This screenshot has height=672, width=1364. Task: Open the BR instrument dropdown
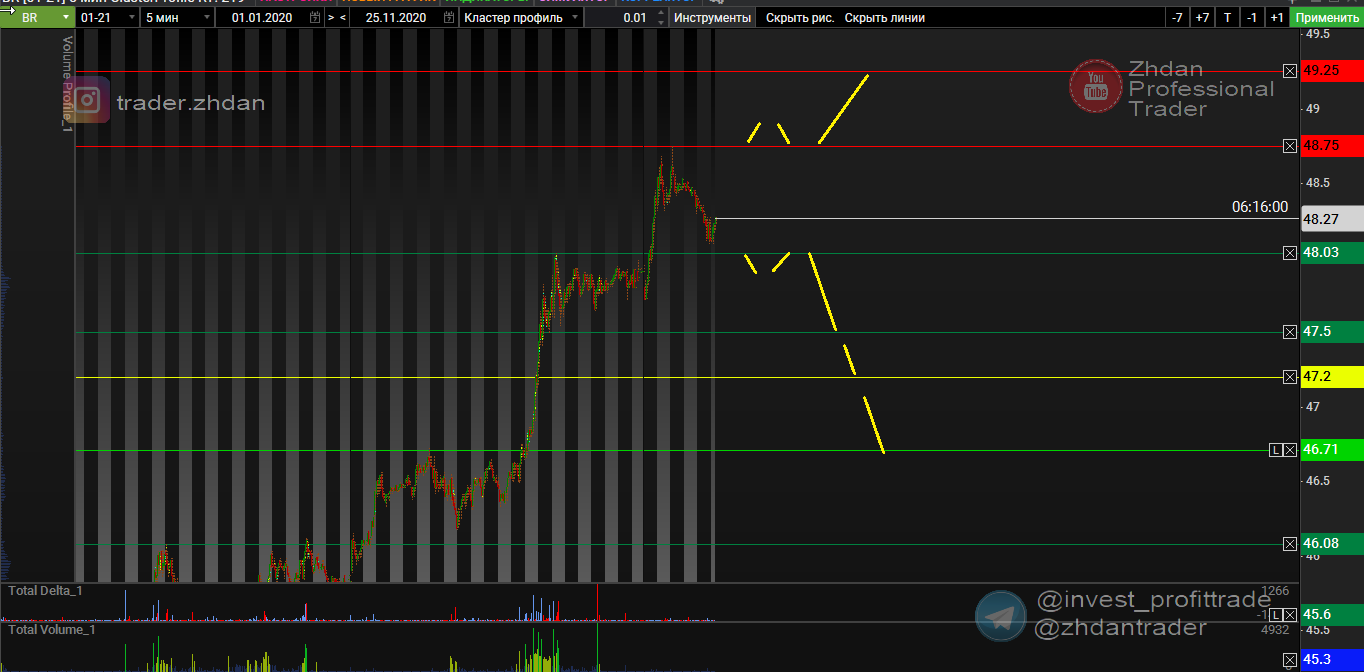click(x=37, y=18)
